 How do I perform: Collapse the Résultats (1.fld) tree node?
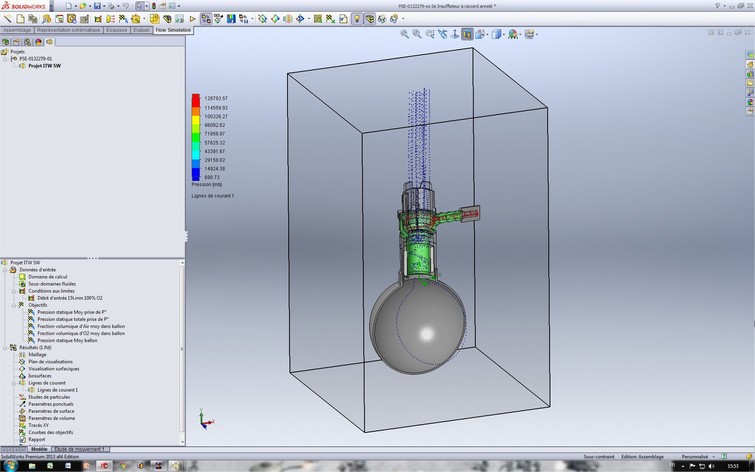tap(6, 347)
